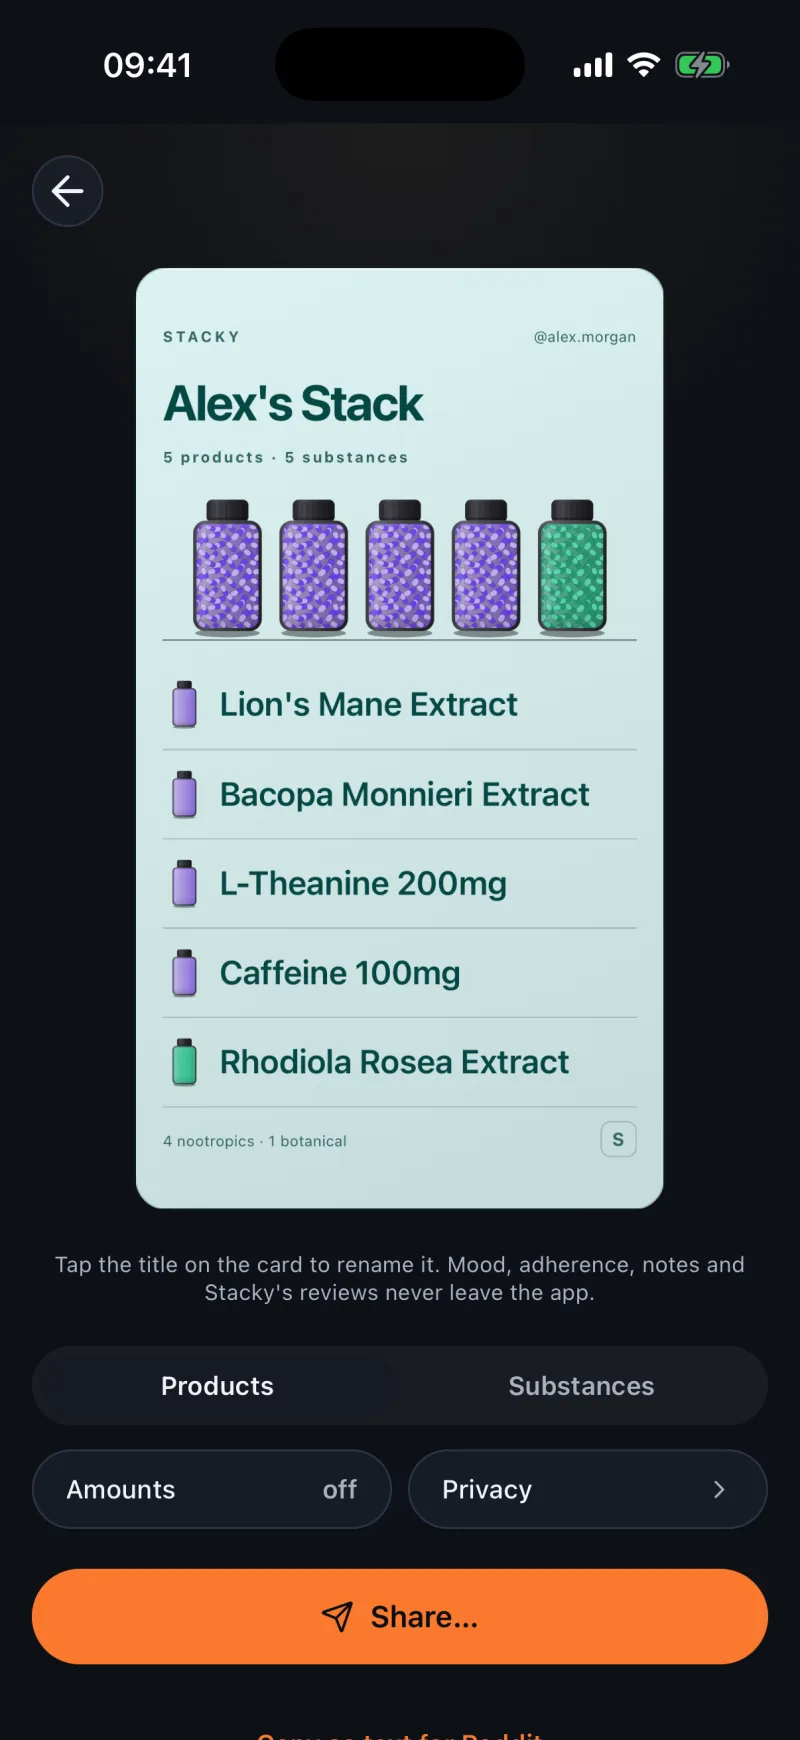The width and height of the screenshot is (800, 1740).
Task: Go back using the arrow button
Action: 67,191
